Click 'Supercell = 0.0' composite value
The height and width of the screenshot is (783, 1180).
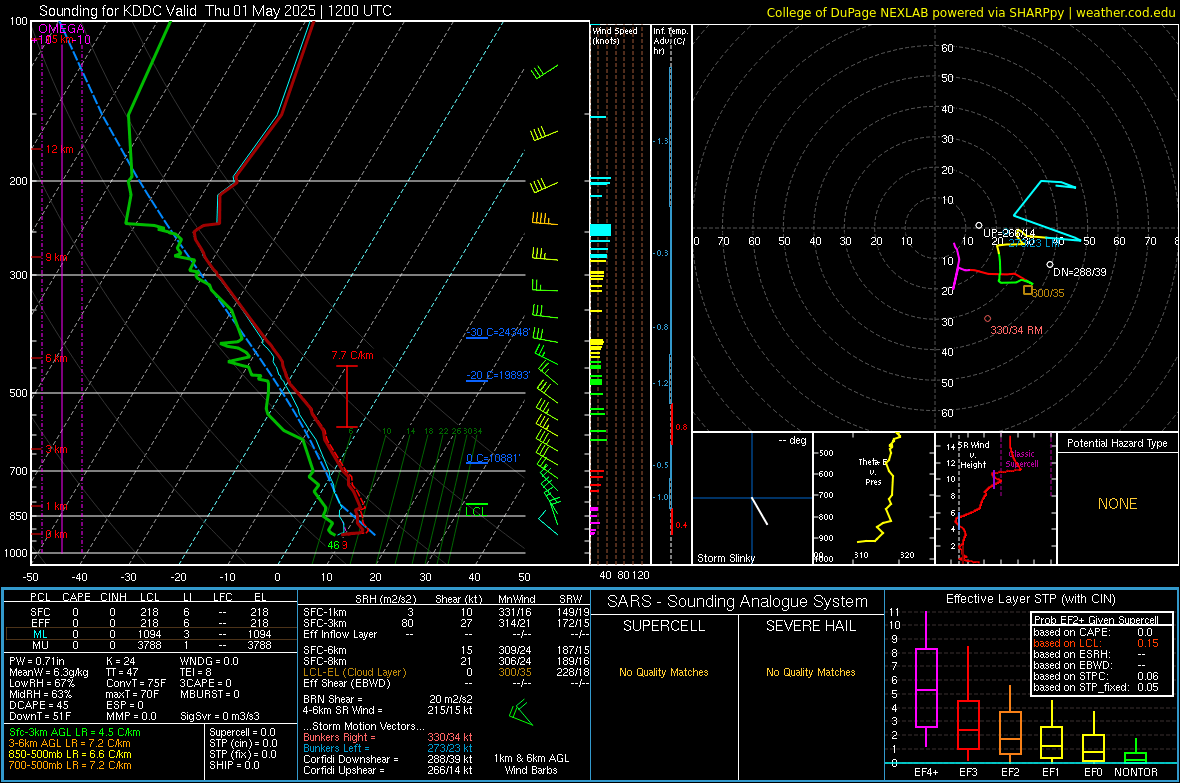242,732
